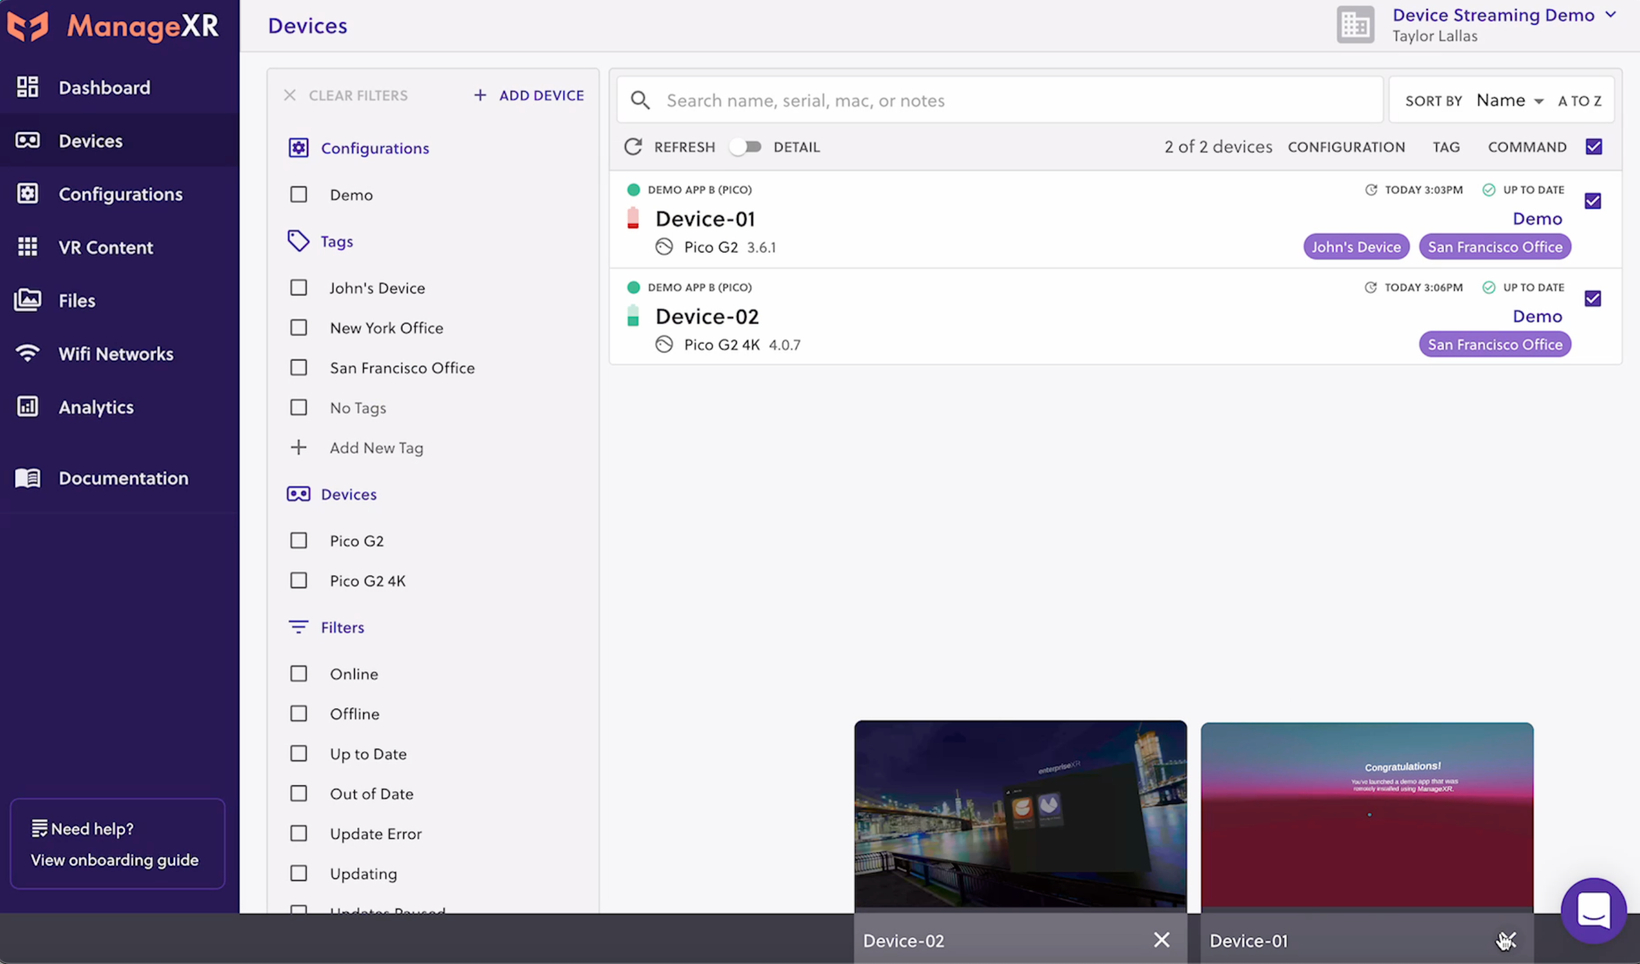Viewport: 1640px width, 964px height.
Task: Click the Device-01 stream thumbnail
Action: click(1367, 815)
